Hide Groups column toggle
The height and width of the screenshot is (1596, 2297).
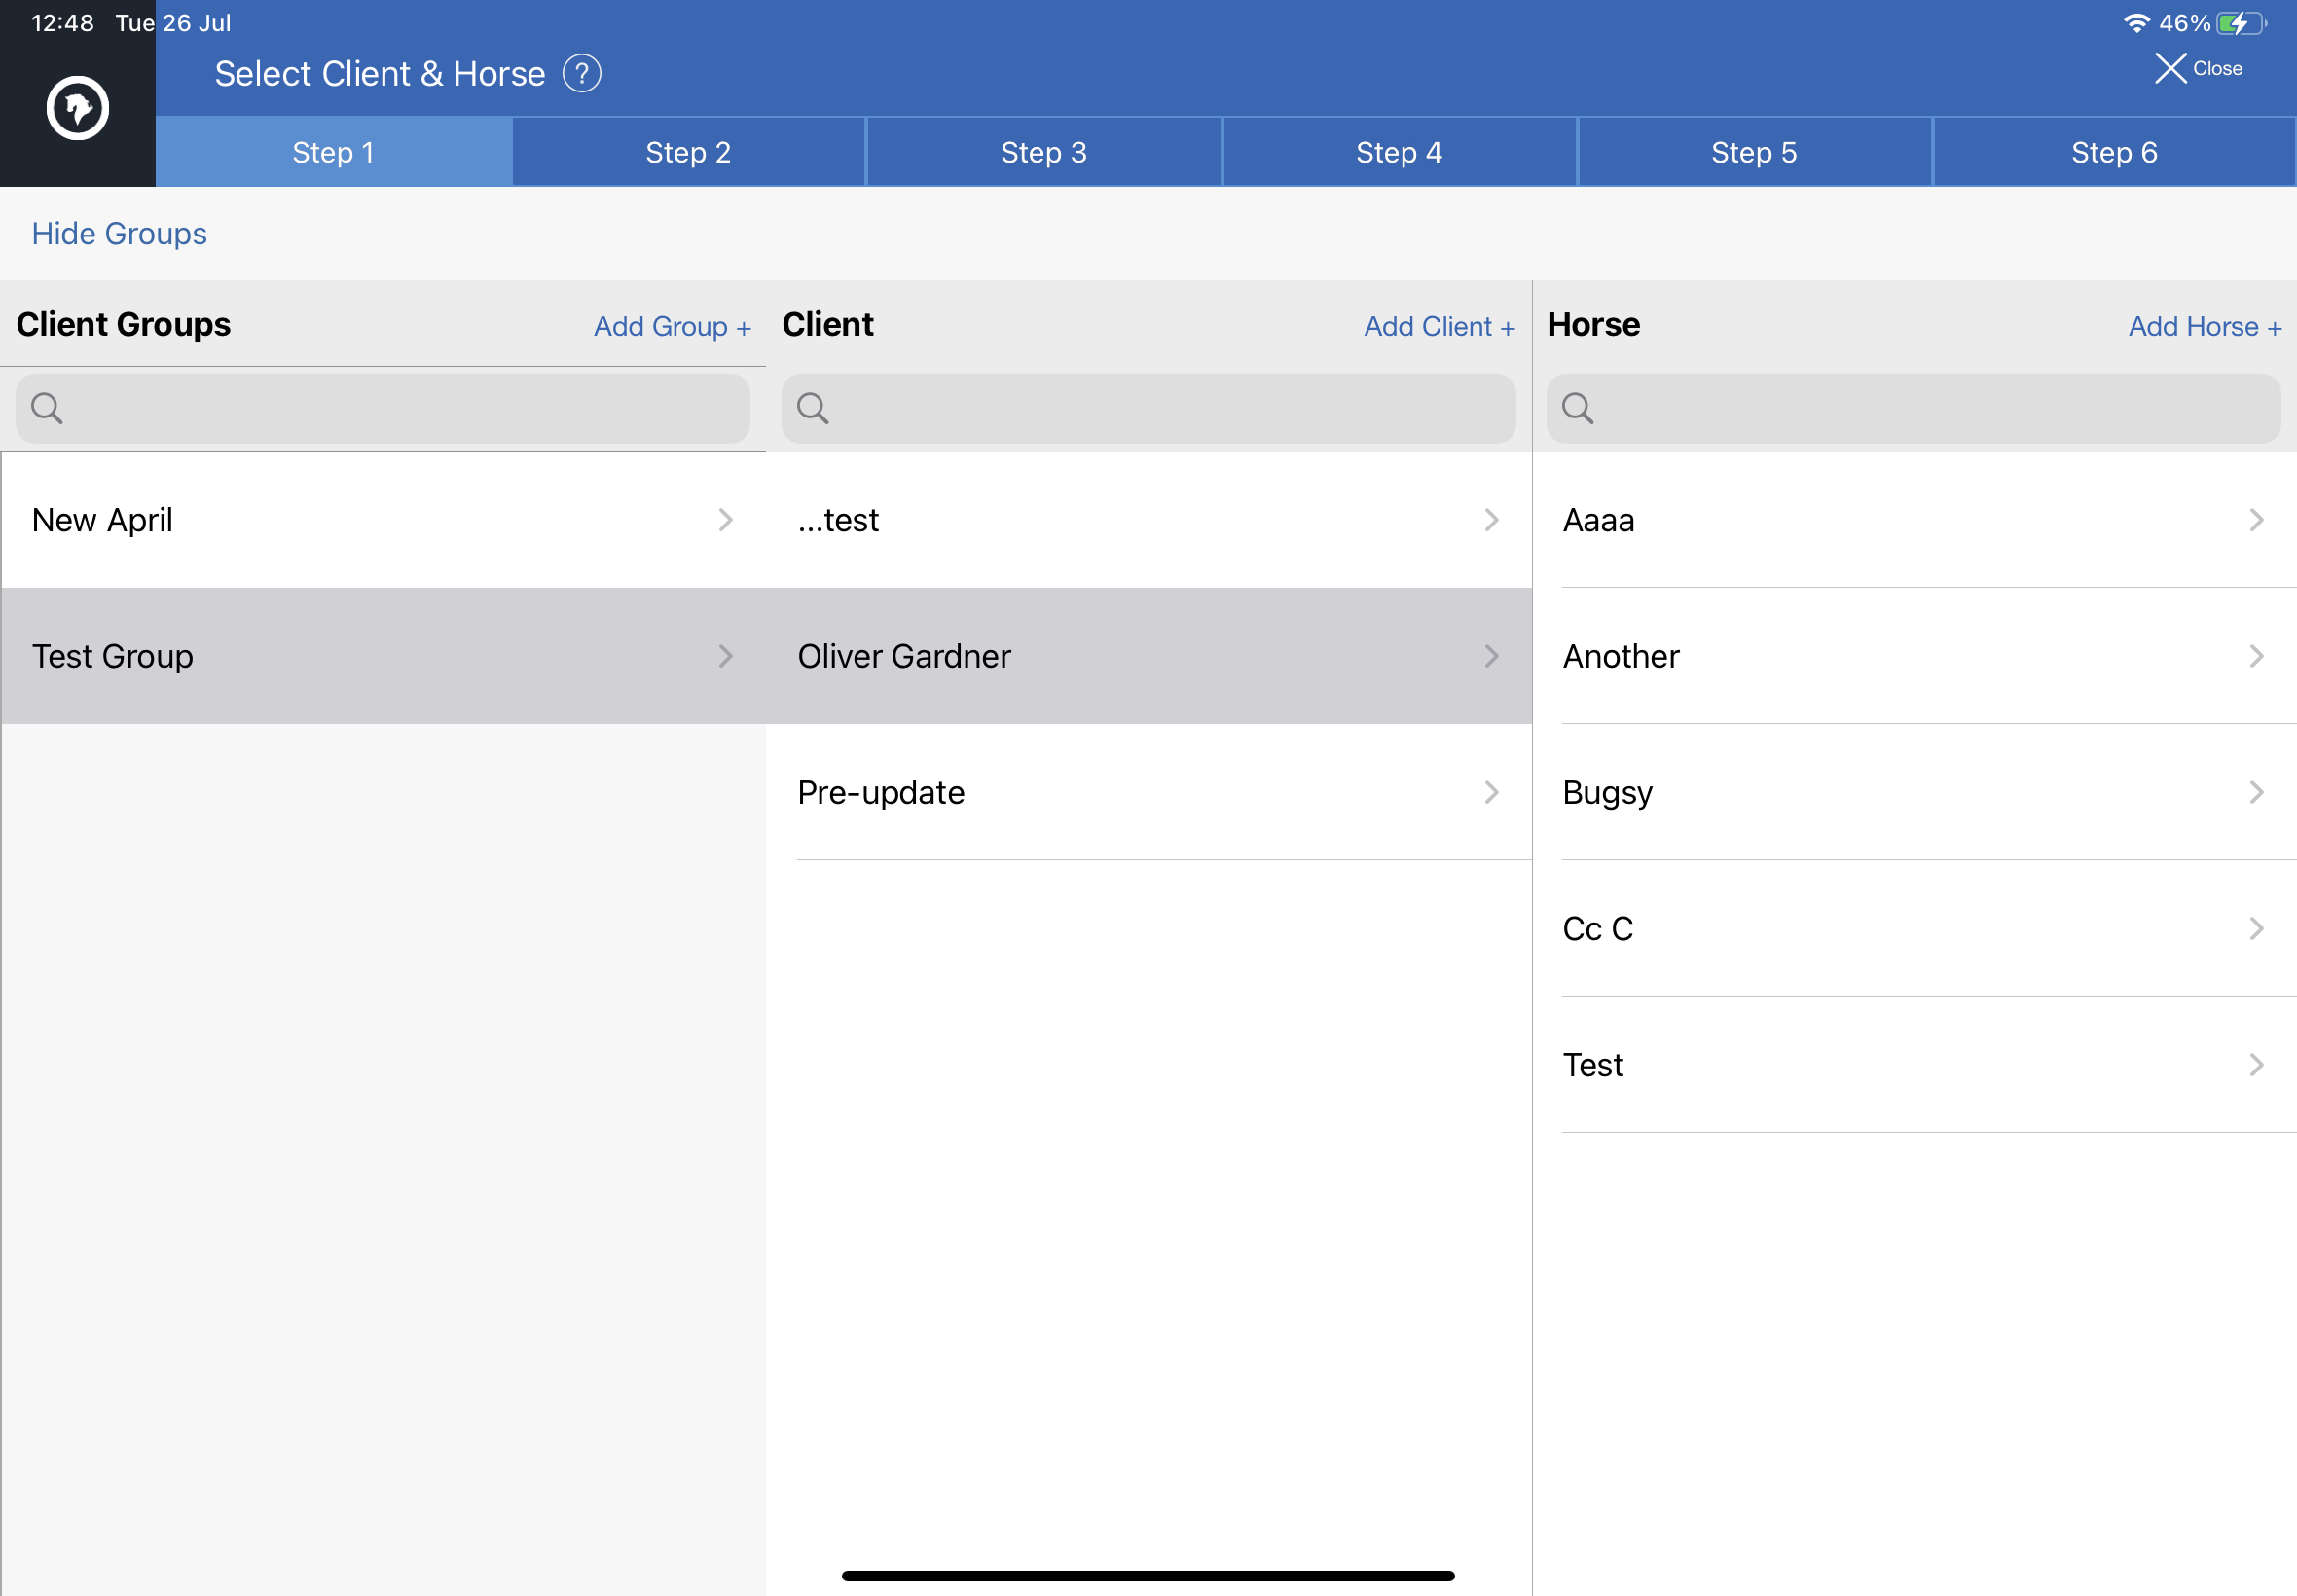(x=119, y=233)
